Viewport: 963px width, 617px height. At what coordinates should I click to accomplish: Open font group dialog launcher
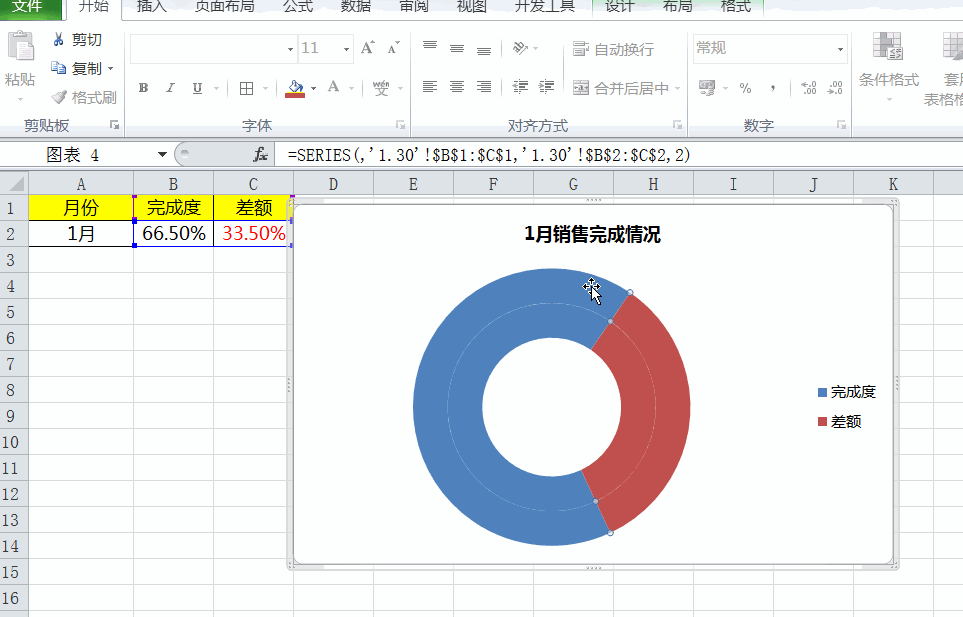400,125
